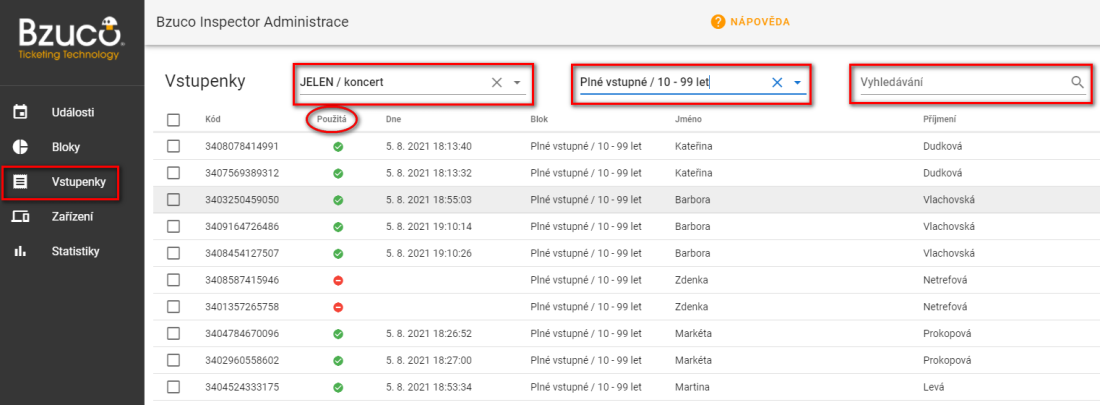Select checkbox for ticket 3408587415946

174,280
